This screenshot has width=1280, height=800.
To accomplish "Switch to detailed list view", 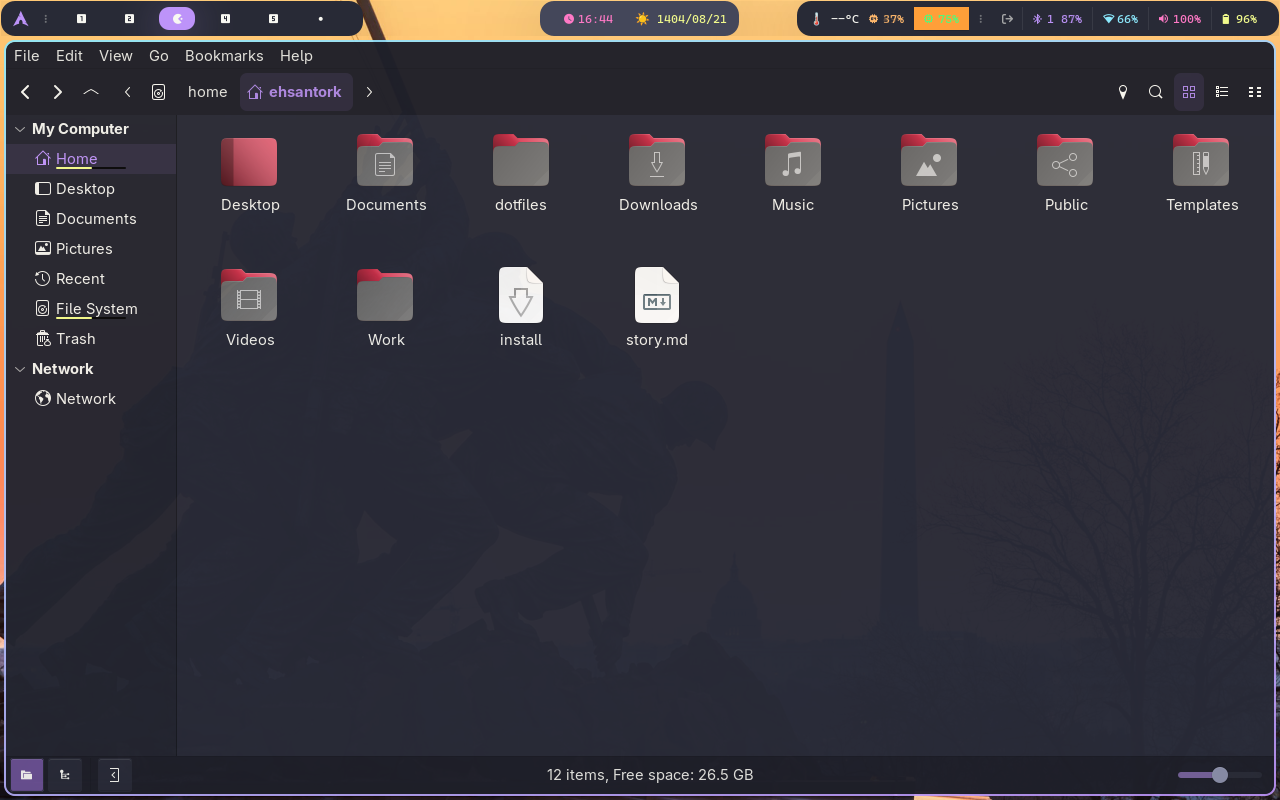I will (x=1221, y=92).
